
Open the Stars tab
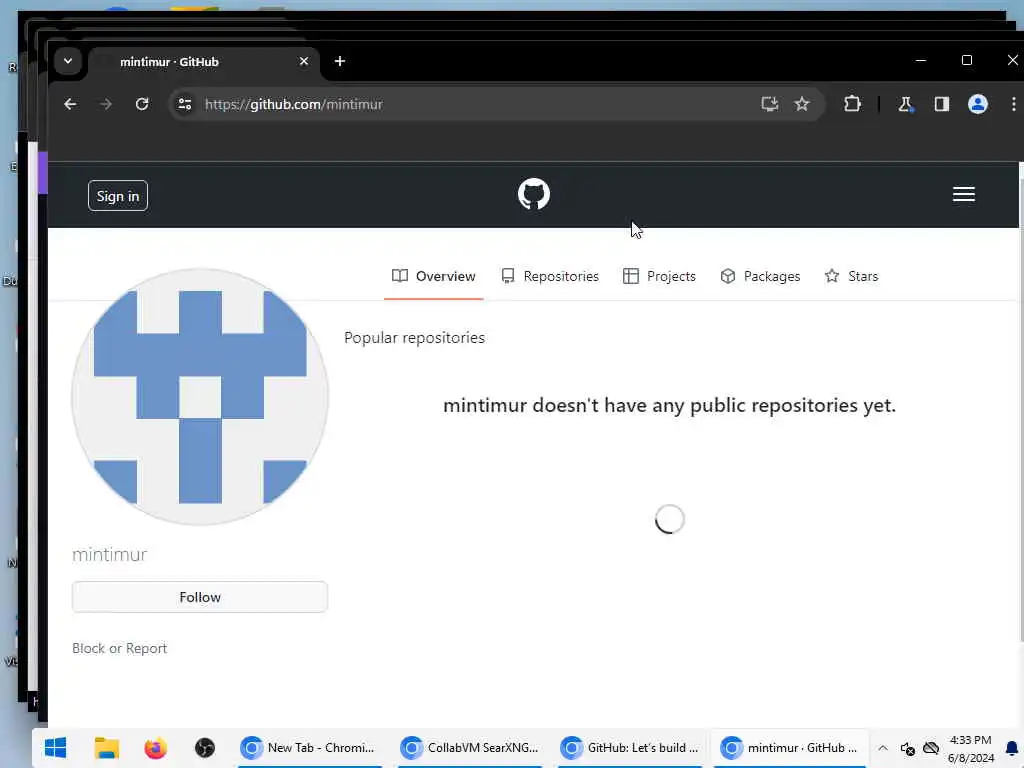point(852,276)
